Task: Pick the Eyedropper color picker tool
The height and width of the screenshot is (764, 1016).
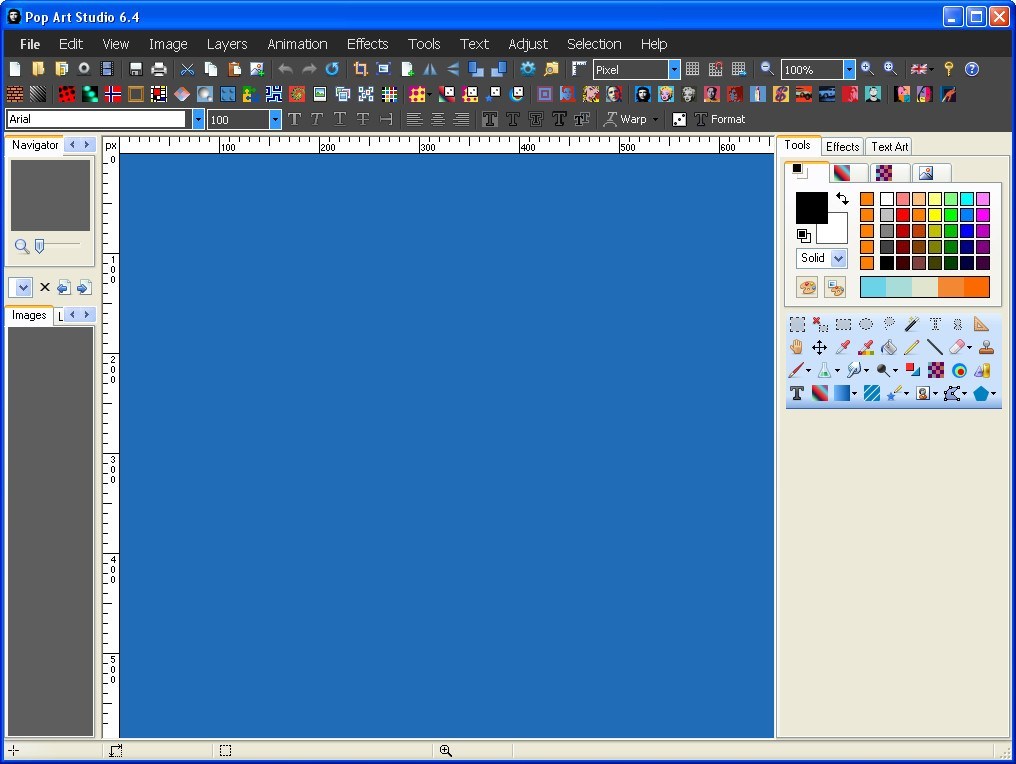Action: click(842, 347)
